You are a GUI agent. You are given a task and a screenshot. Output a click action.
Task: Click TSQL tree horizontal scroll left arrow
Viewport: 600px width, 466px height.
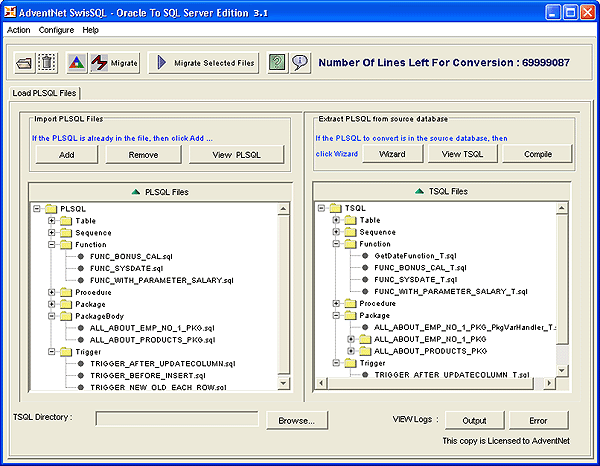click(x=321, y=383)
